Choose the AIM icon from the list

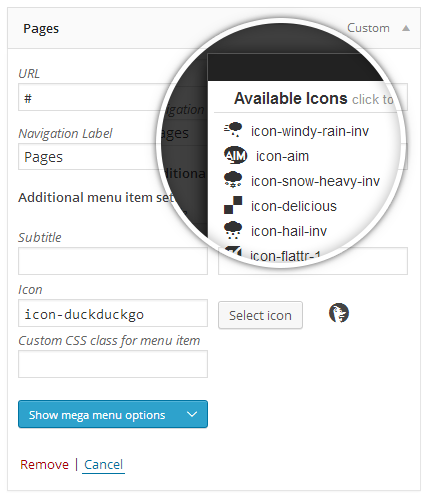tap(235, 155)
